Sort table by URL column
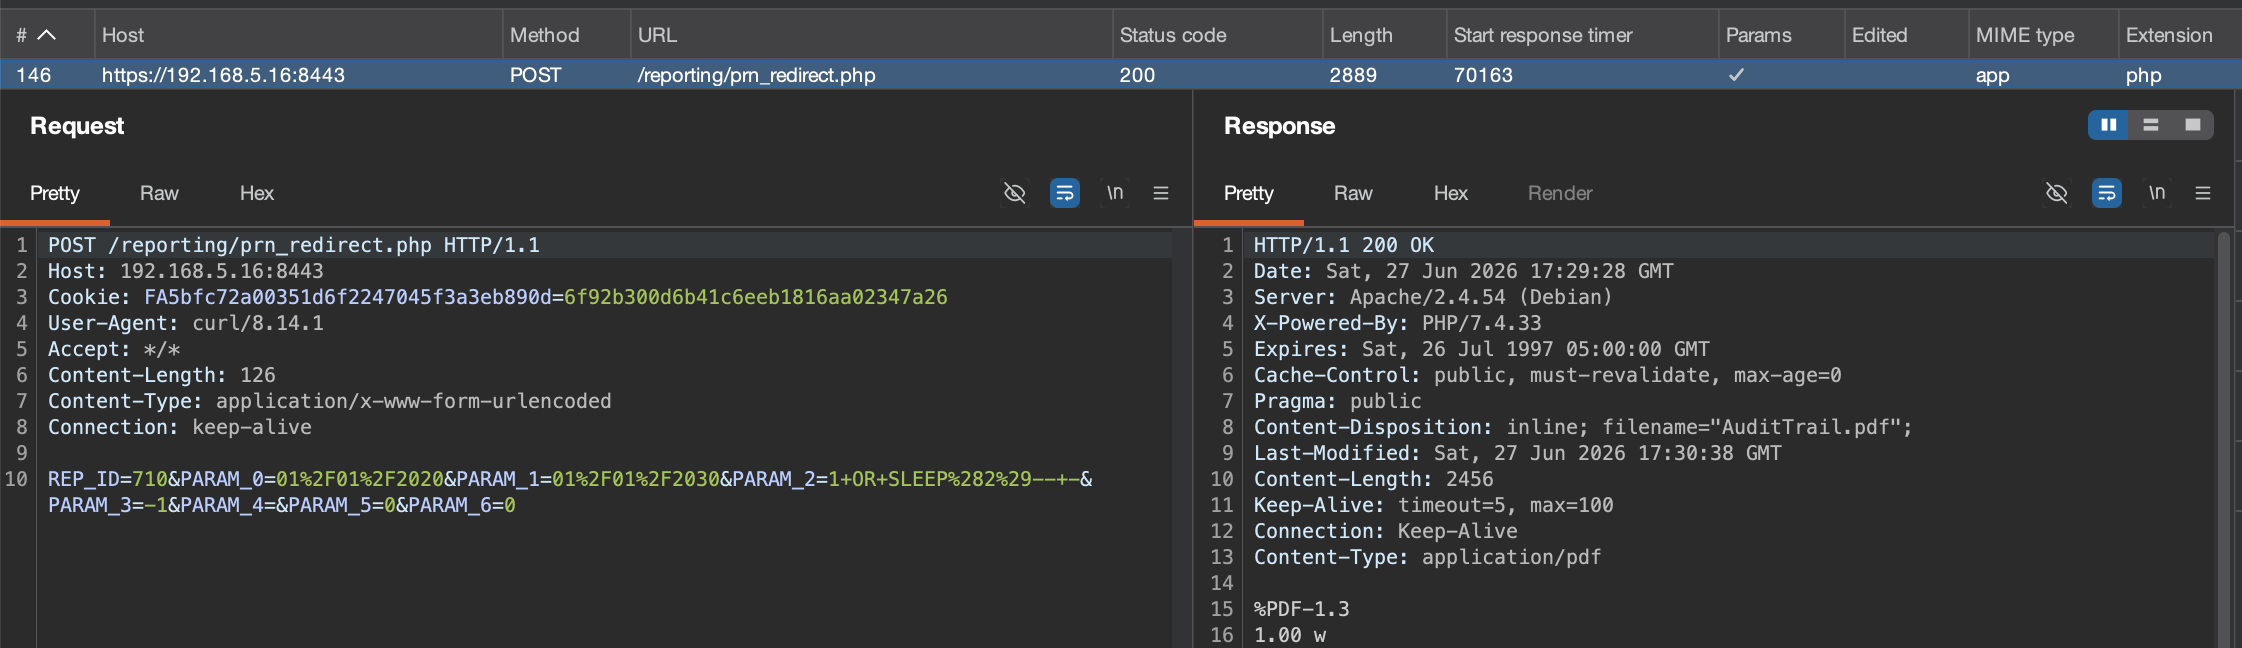The height and width of the screenshot is (648, 2242). pyautogui.click(x=871, y=35)
